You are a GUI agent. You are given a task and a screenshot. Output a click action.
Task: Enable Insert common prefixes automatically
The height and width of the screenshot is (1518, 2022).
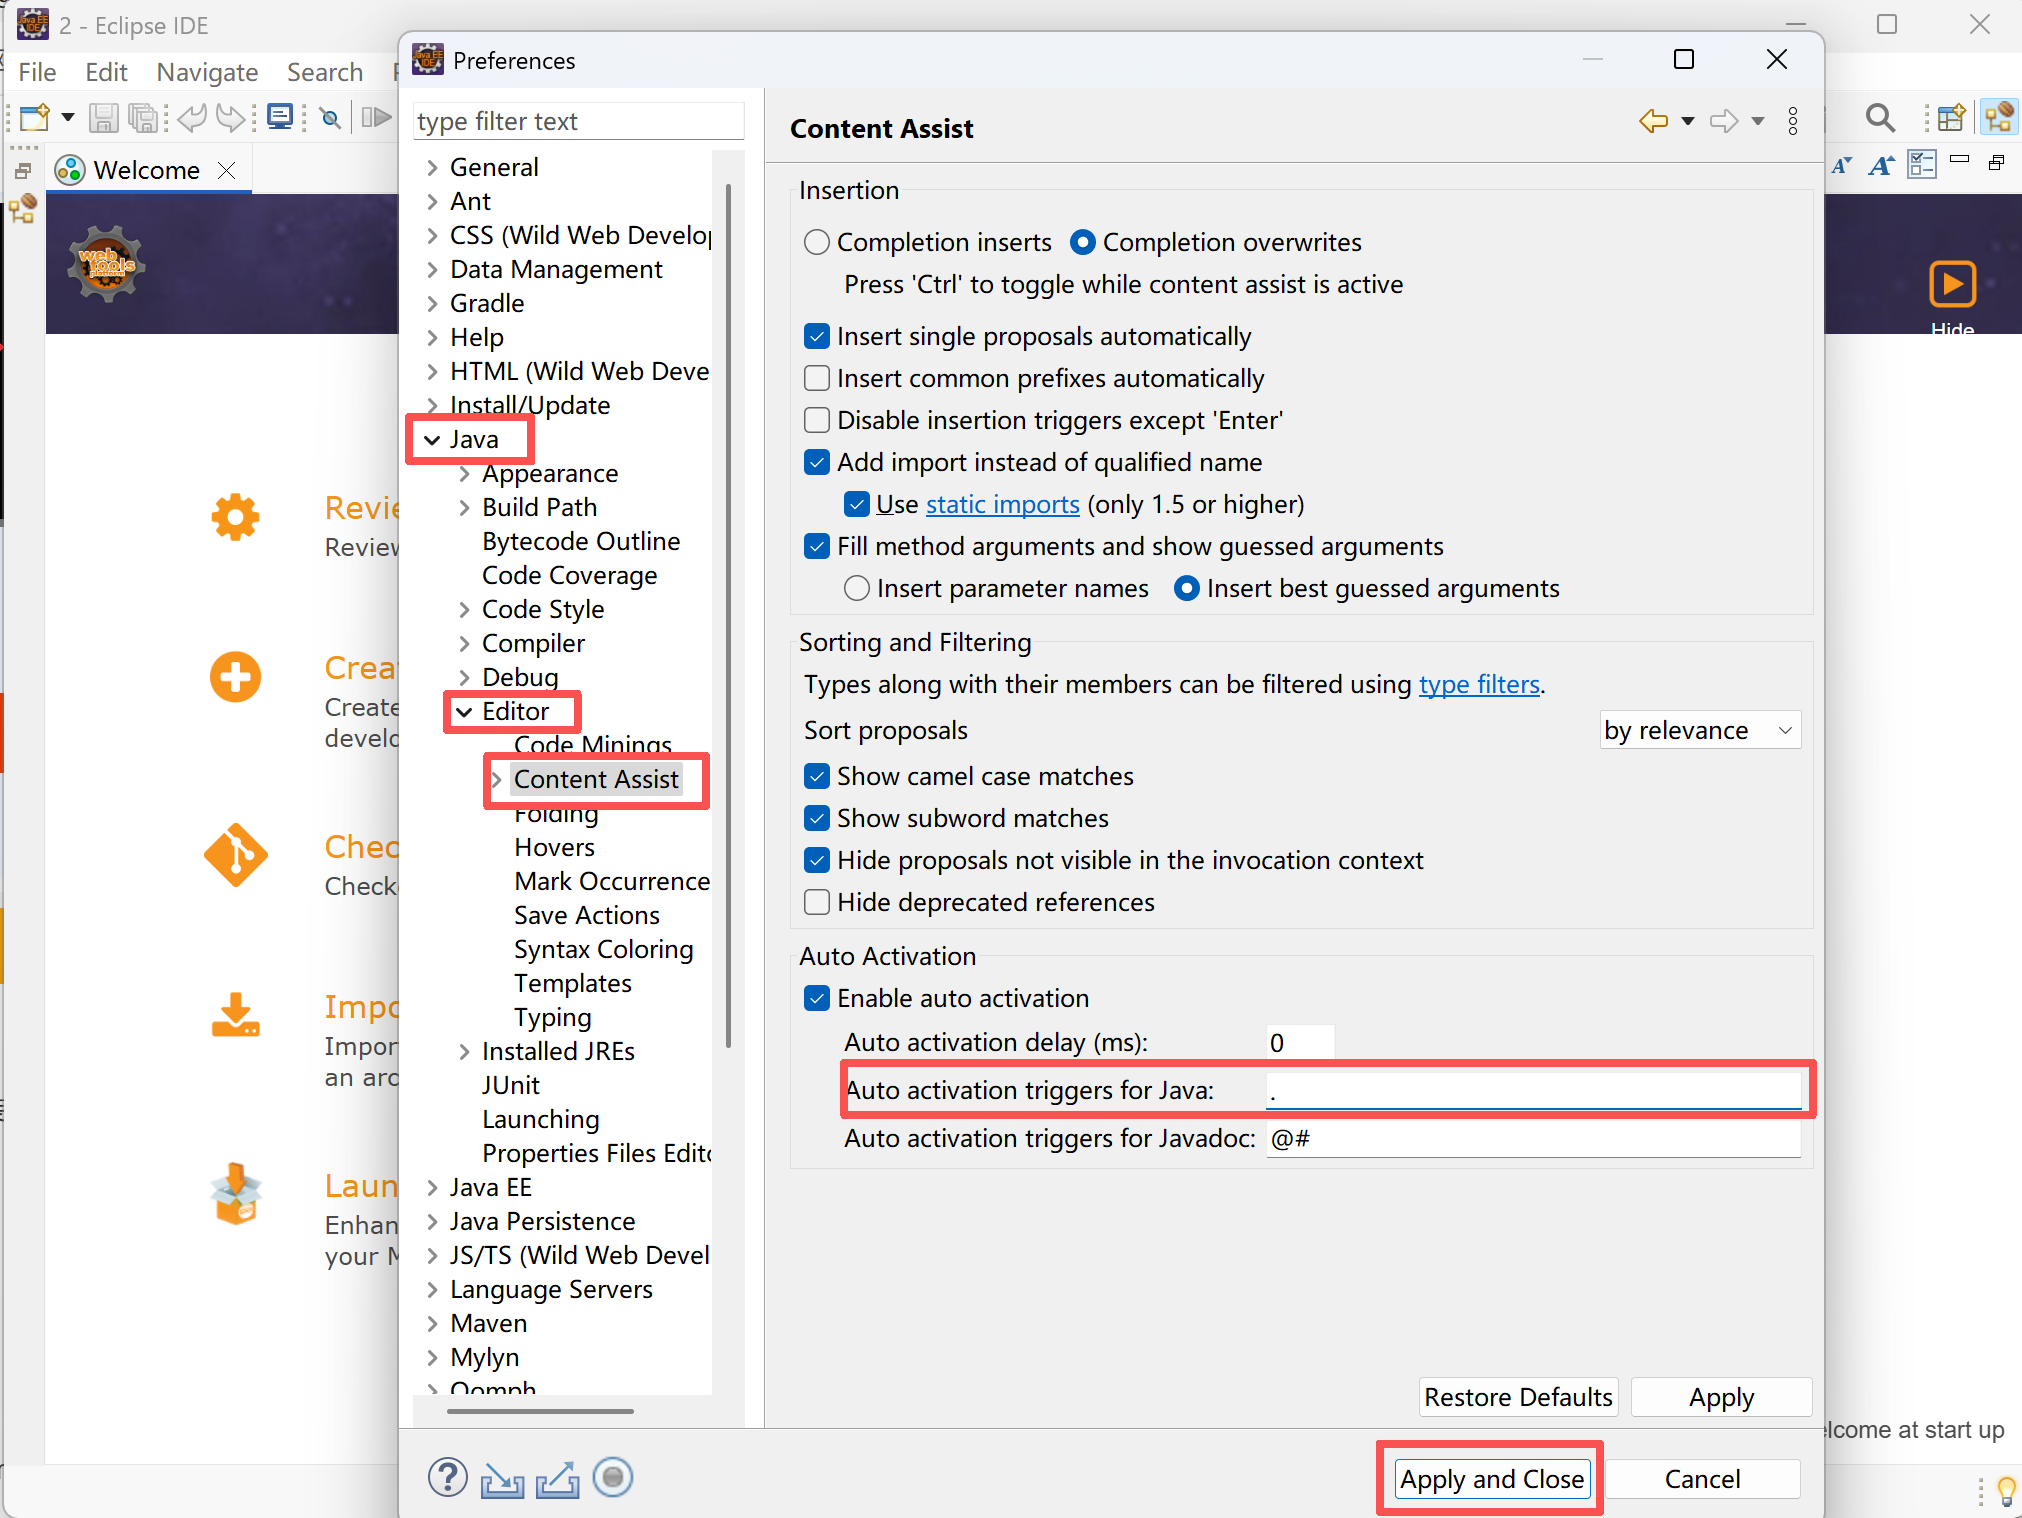pos(817,379)
